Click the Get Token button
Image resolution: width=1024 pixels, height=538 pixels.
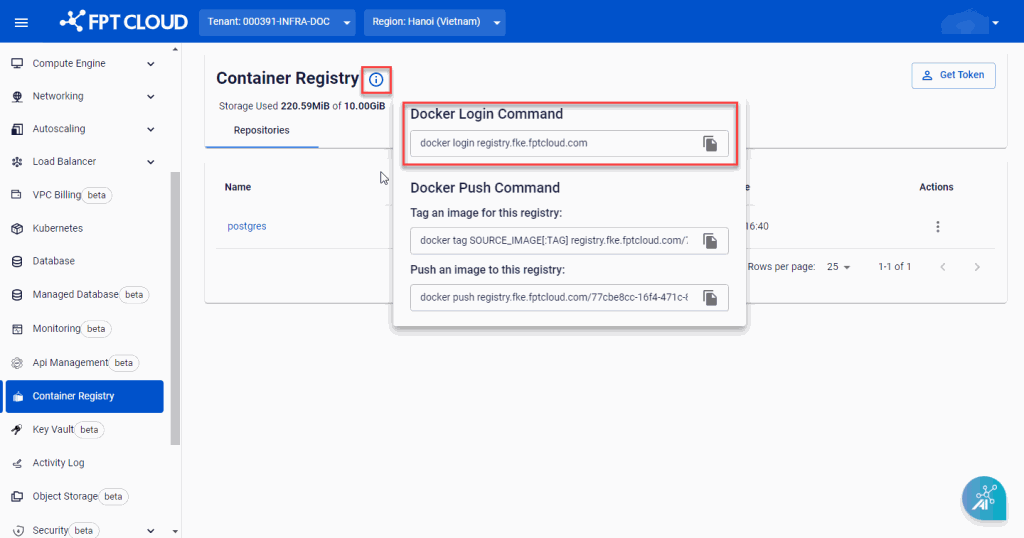[x=953, y=76]
